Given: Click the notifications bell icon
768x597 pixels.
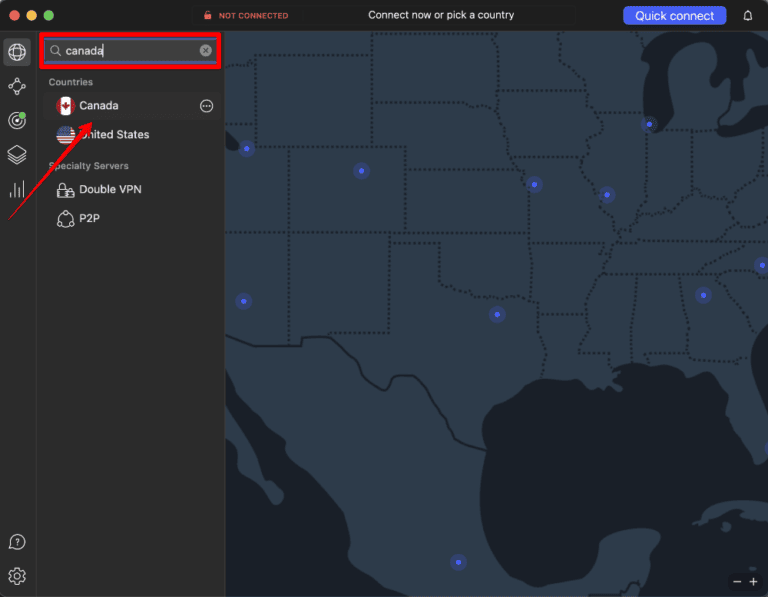Looking at the screenshot, I should 748,15.
